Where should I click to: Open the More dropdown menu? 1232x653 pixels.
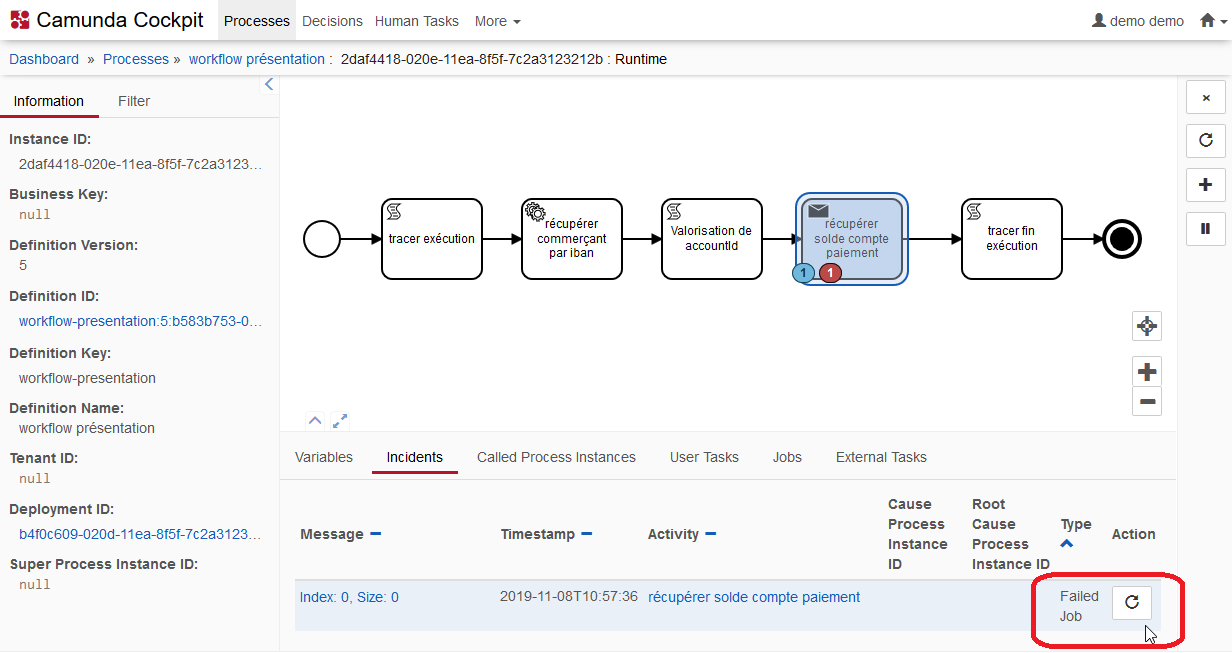click(x=497, y=21)
